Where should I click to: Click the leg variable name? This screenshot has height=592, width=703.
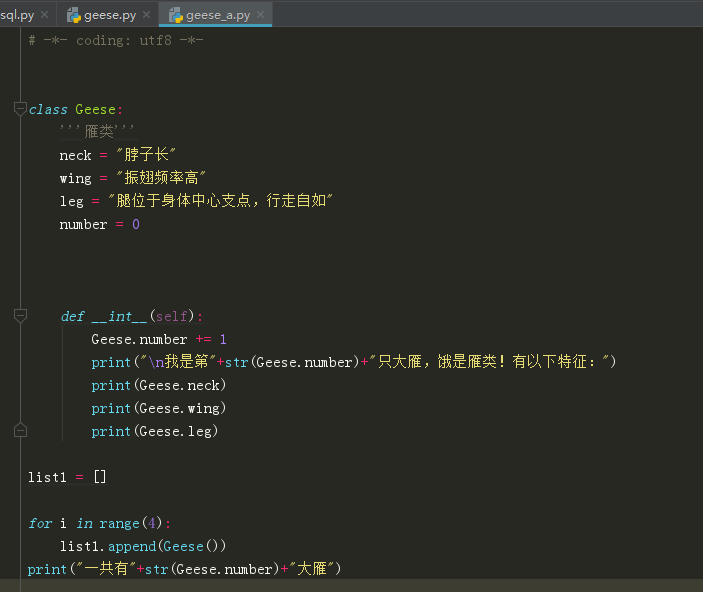point(72,201)
